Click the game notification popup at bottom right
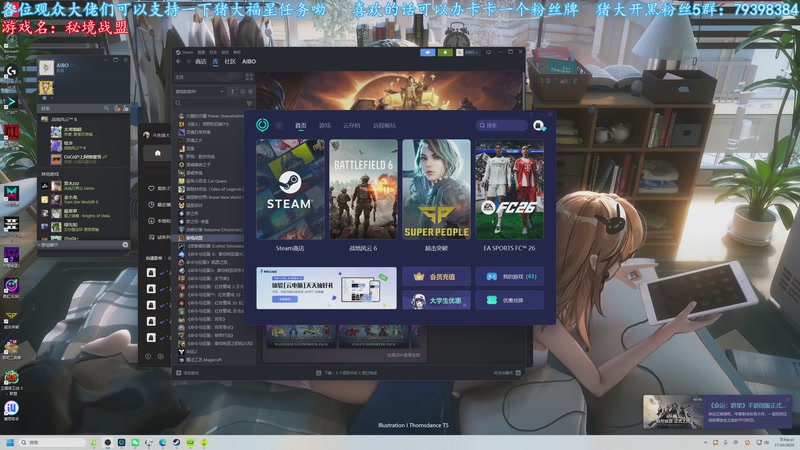The width and height of the screenshot is (800, 450). (x=718, y=412)
